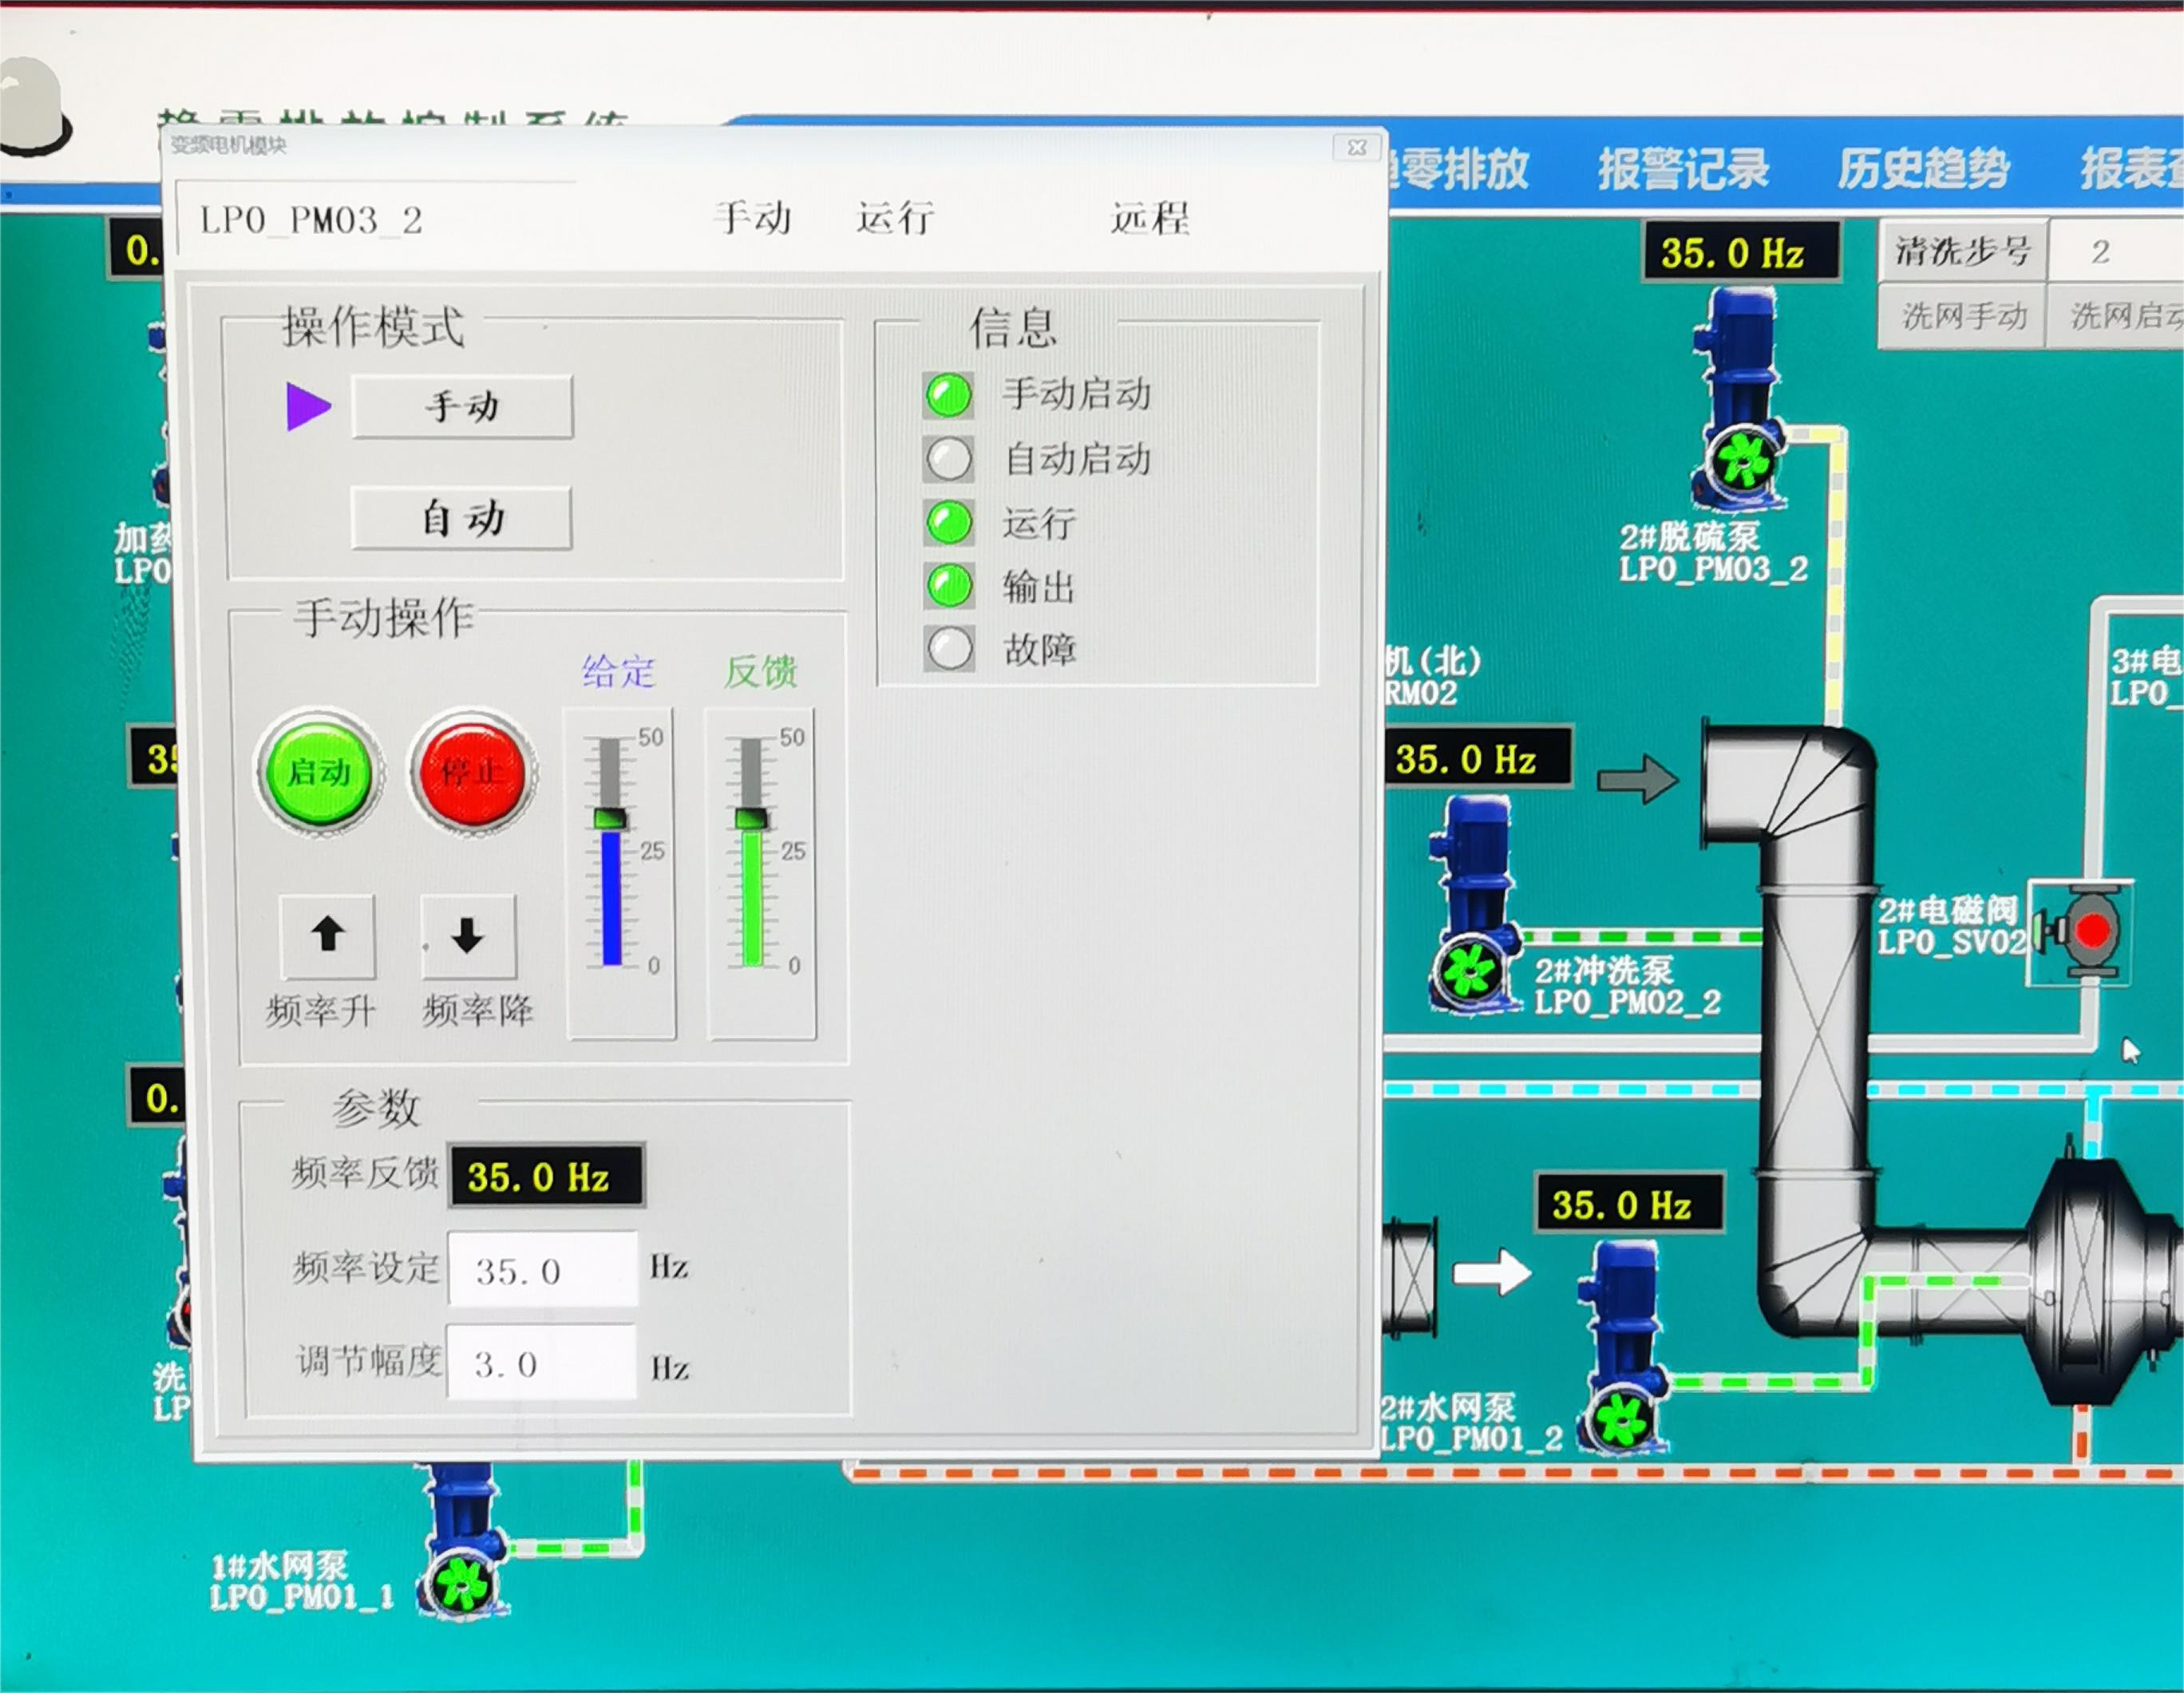Click the 1#水网泵 LPO_PM01_1 pump icon
Image resolution: width=2184 pixels, height=1693 pixels.
pyautogui.click(x=461, y=1540)
